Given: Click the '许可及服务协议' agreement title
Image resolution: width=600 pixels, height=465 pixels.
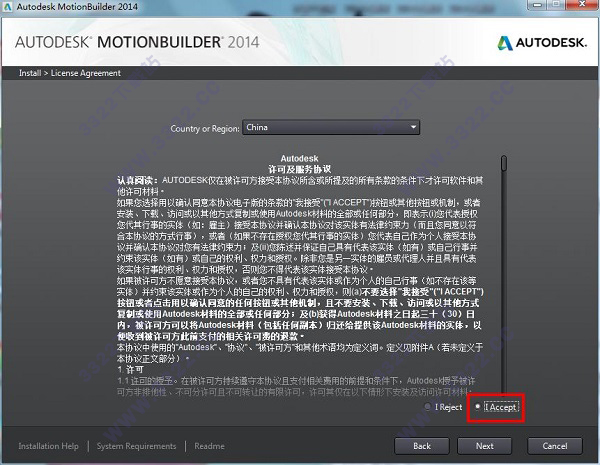Looking at the screenshot, I should pos(299,169).
